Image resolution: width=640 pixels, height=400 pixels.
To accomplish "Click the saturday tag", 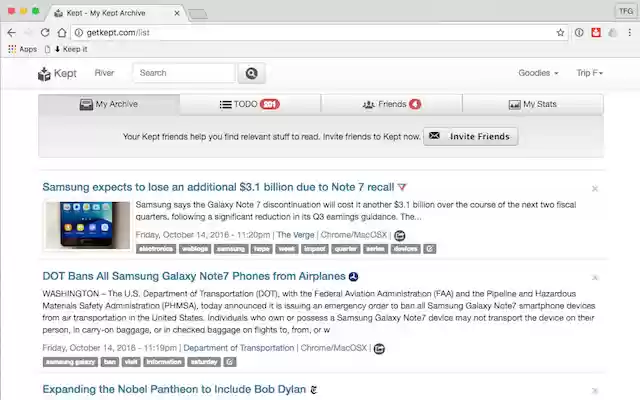I will [204, 362].
